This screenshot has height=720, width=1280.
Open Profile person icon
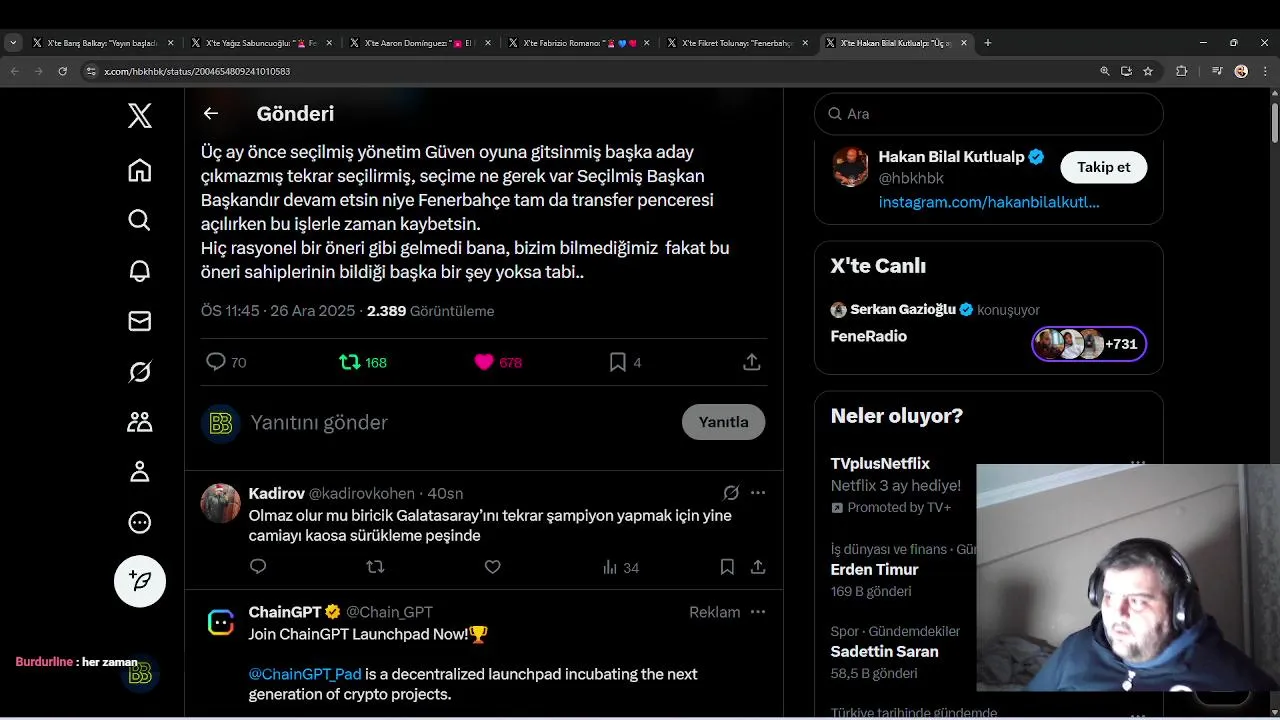(x=140, y=472)
